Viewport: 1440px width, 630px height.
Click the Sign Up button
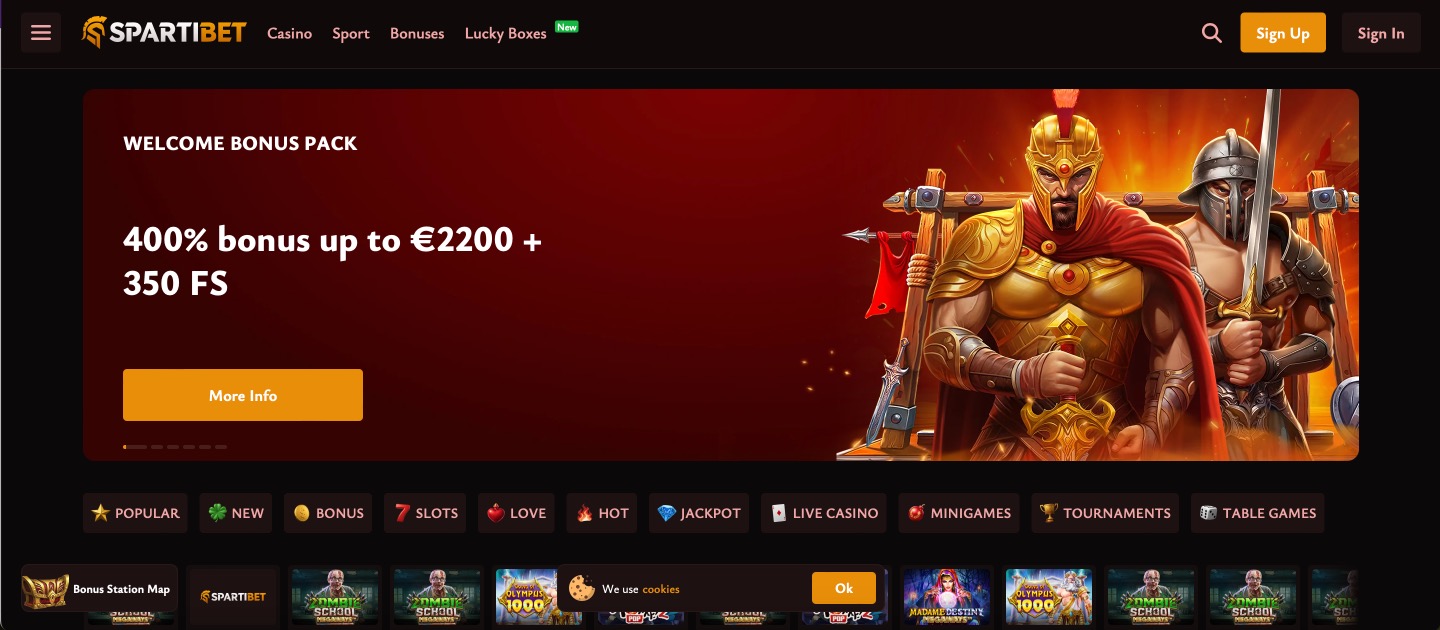1283,33
